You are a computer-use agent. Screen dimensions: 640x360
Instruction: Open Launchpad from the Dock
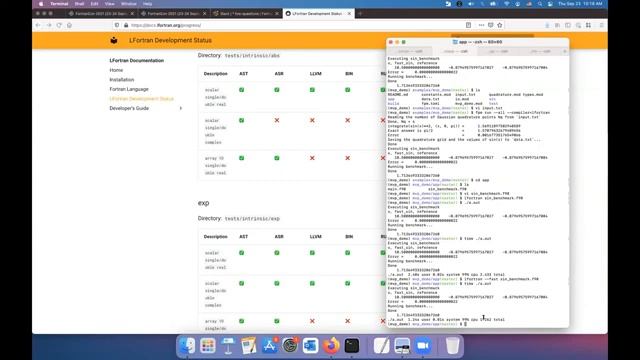[x=208, y=346]
